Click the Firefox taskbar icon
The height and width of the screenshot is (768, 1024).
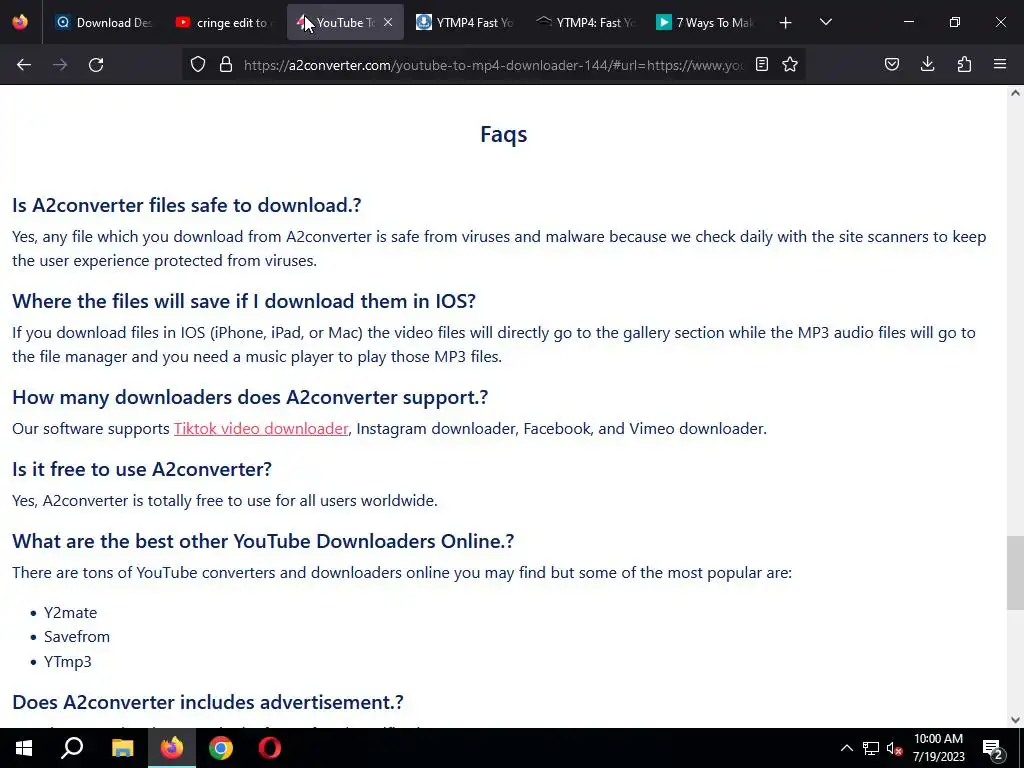coord(172,748)
